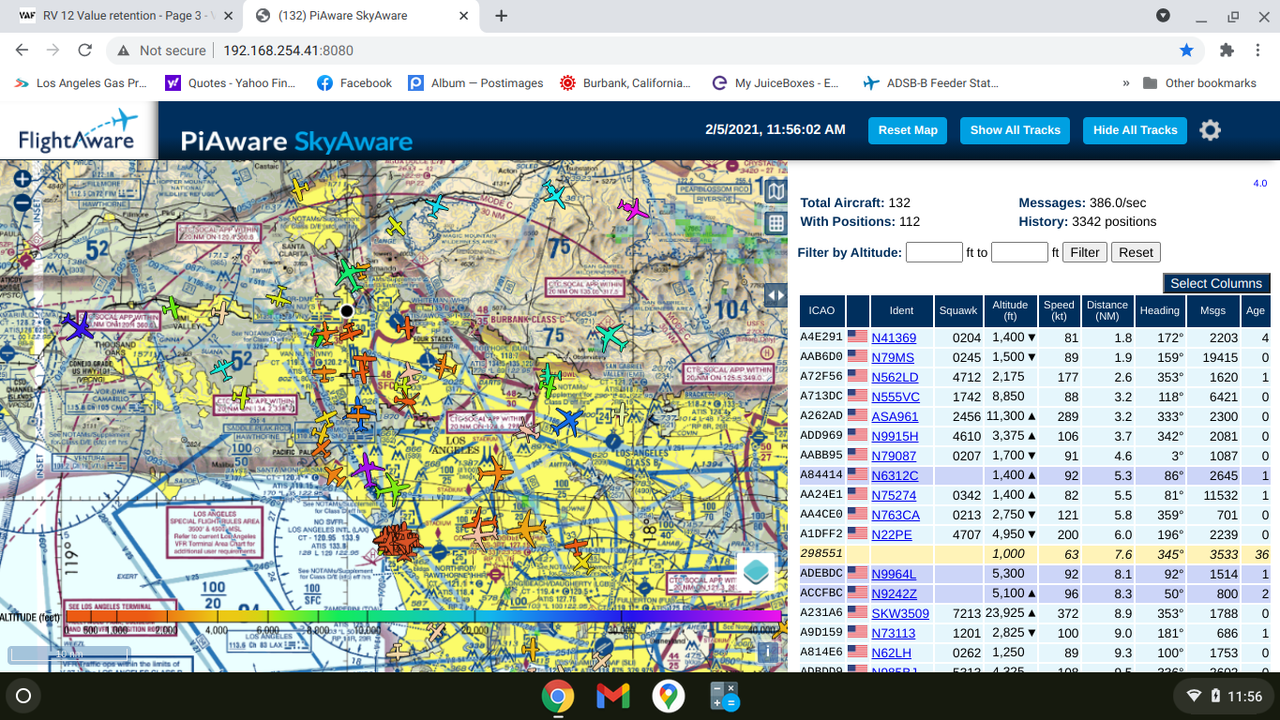Sort table by ICAO column

pos(822,311)
